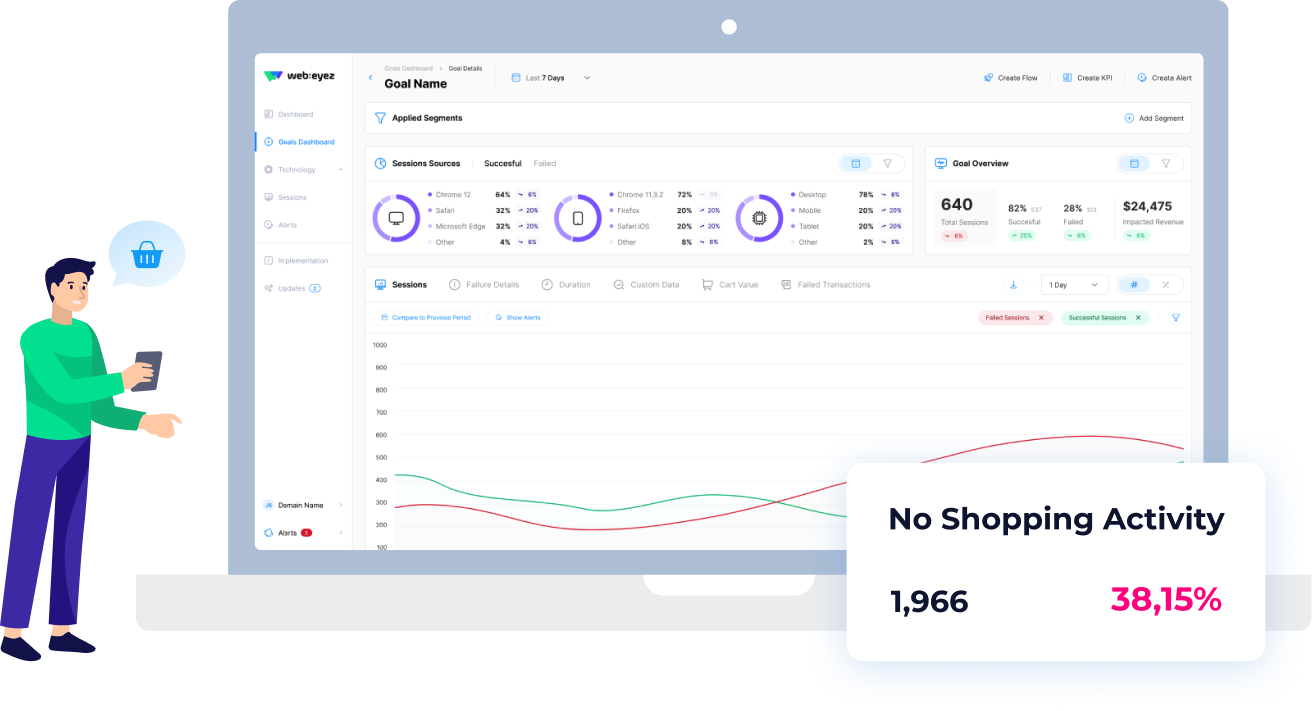Toggle Compare to Previous Period
1312x711 pixels.
coord(425,317)
